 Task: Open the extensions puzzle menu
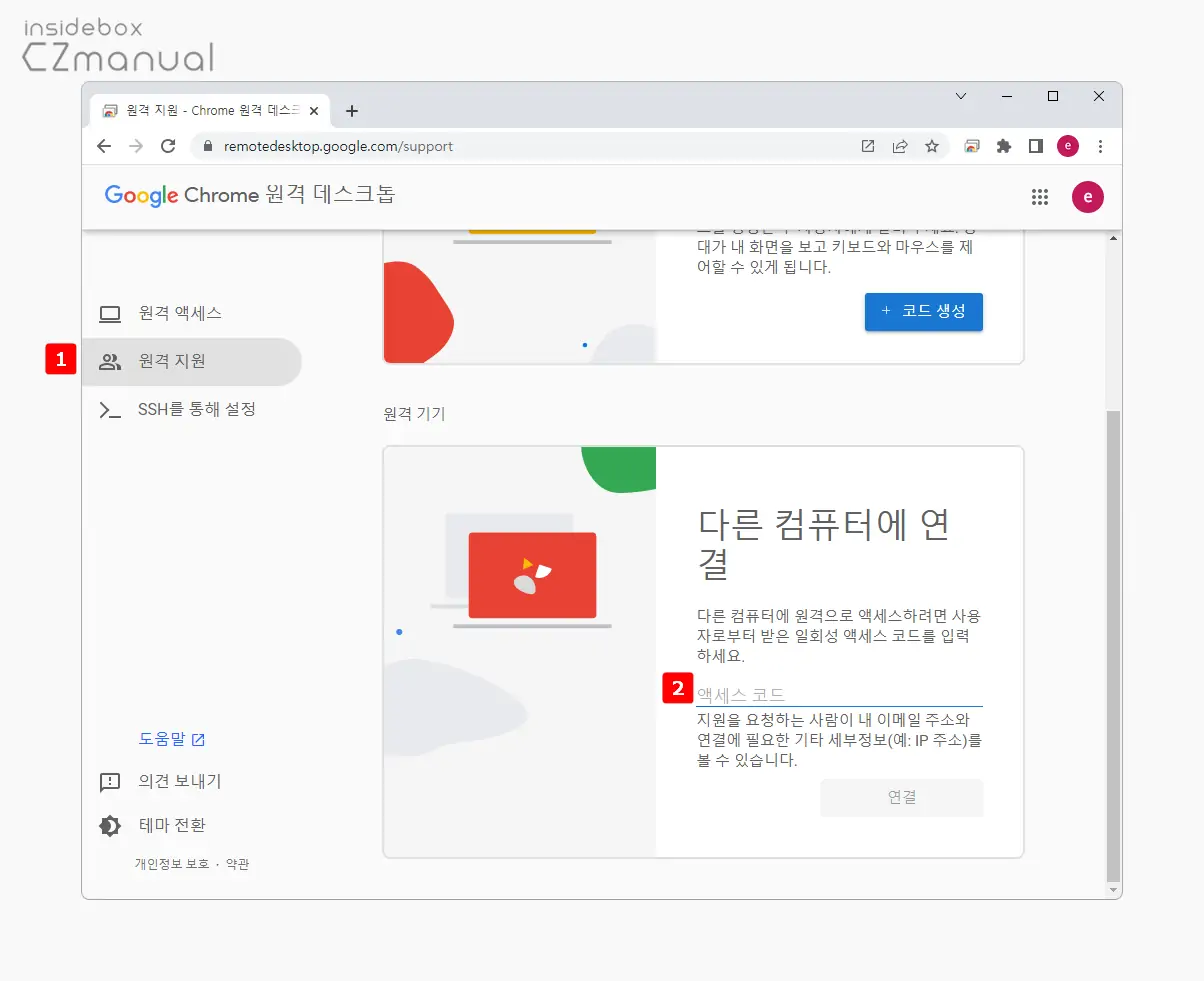click(1004, 146)
